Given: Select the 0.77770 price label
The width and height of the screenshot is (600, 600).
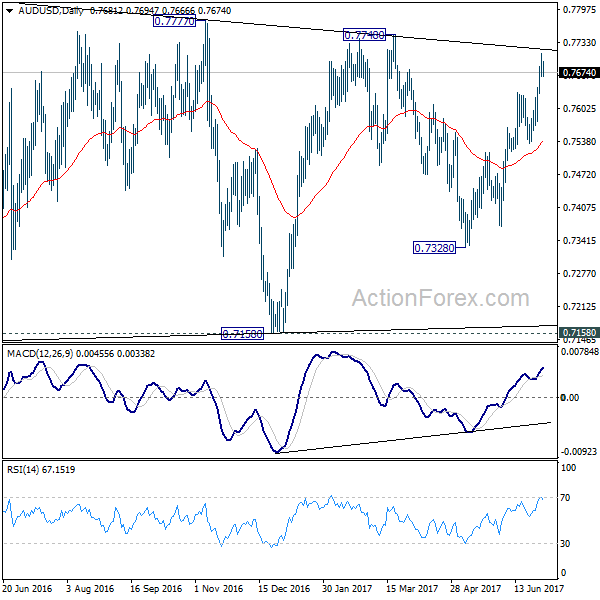Looking at the screenshot, I should tap(174, 21).
